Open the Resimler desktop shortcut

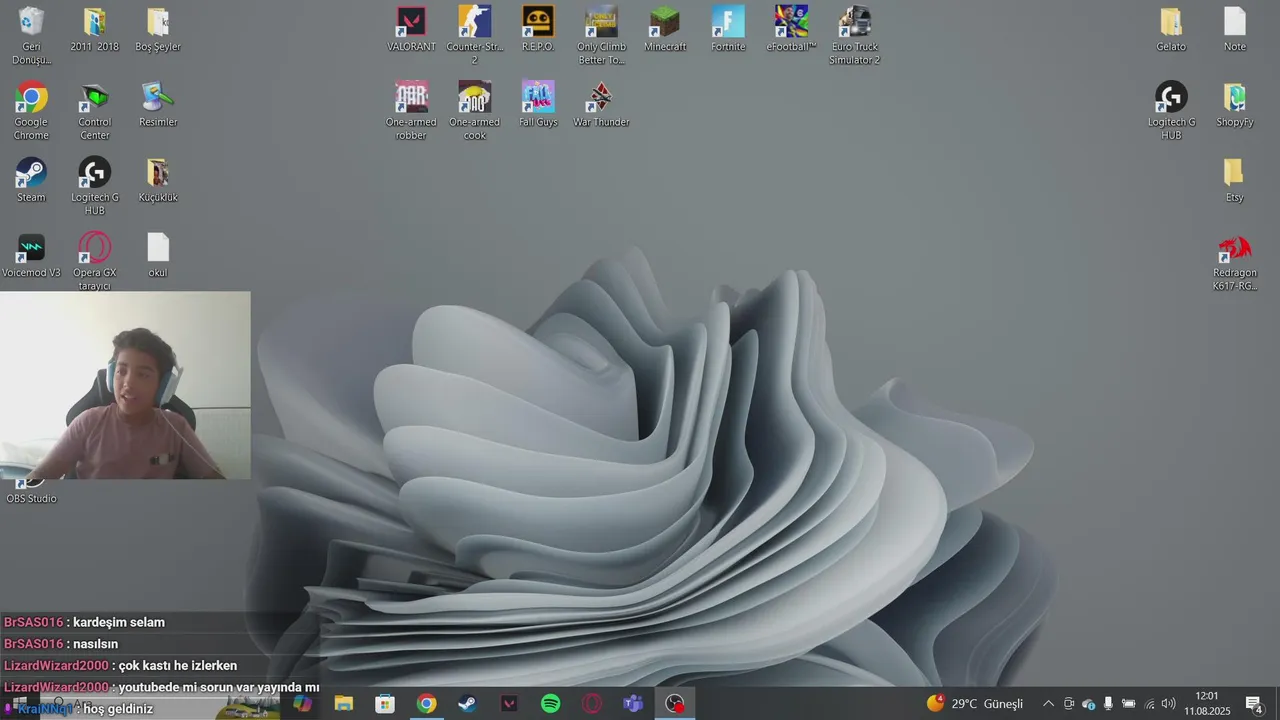click(x=158, y=104)
